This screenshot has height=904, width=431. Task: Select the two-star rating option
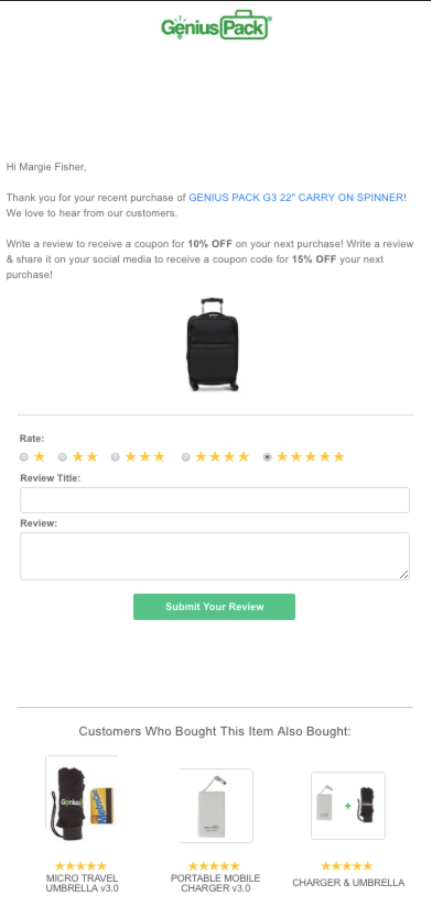pos(62,457)
